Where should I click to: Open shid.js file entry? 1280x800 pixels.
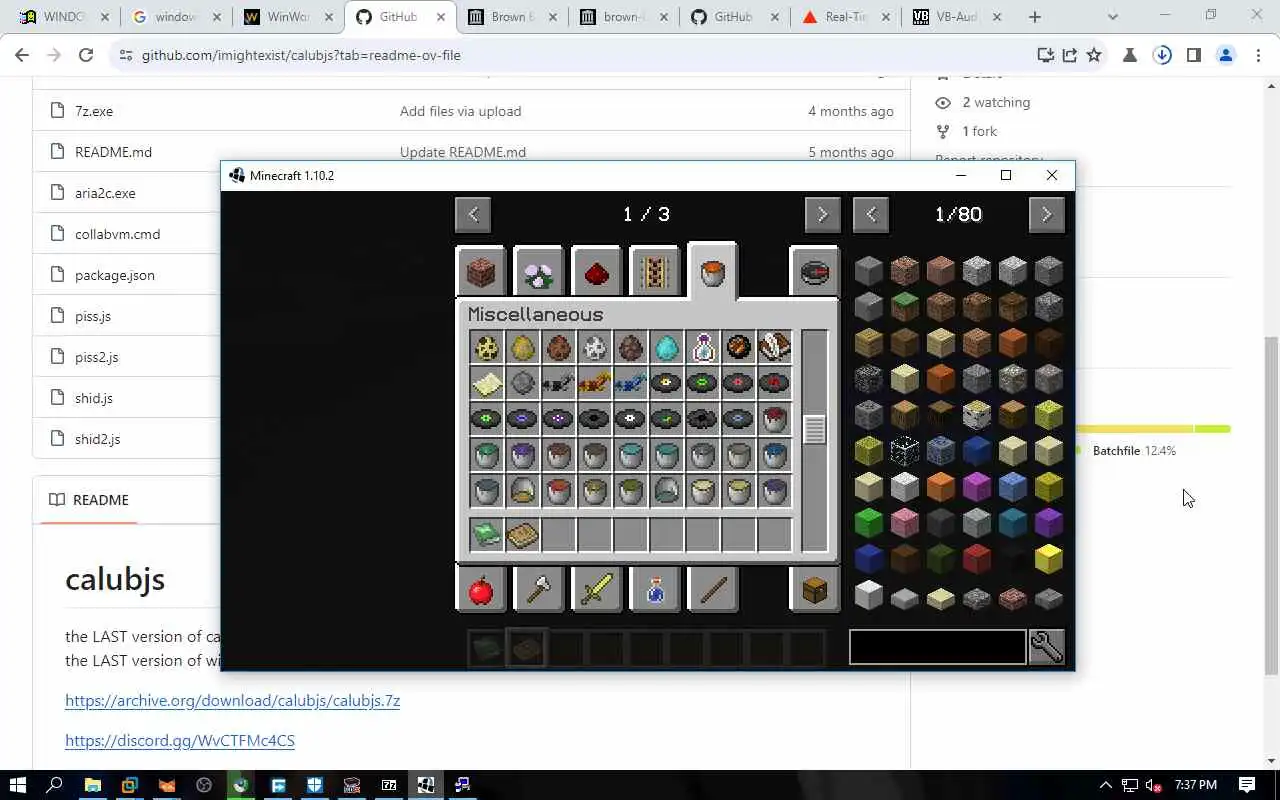pyautogui.click(x=94, y=398)
